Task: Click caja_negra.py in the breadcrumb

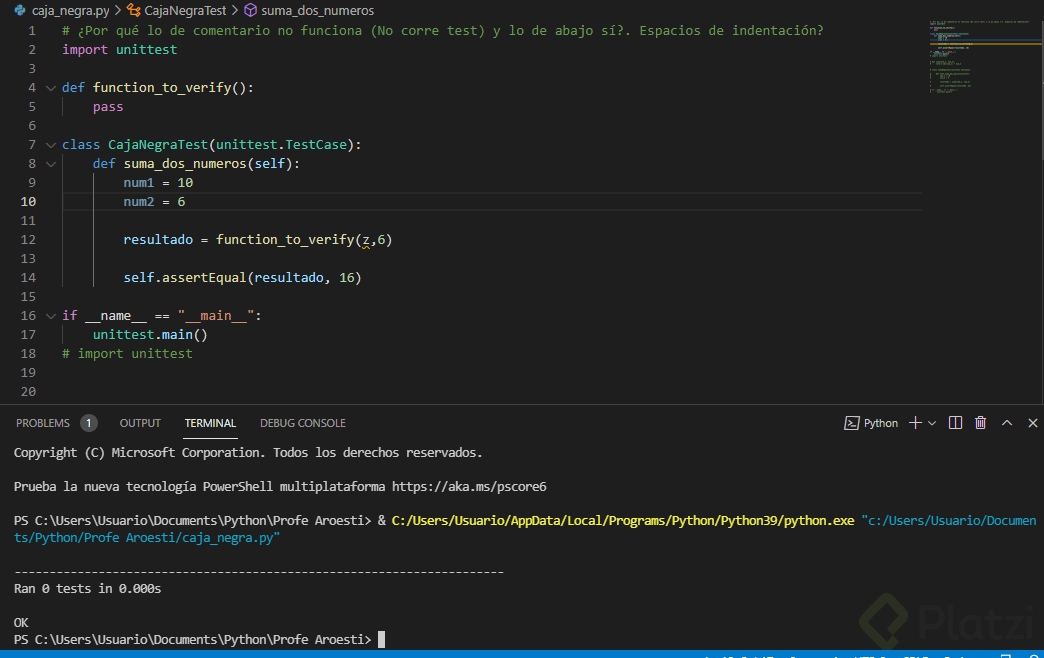Action: tap(71, 10)
